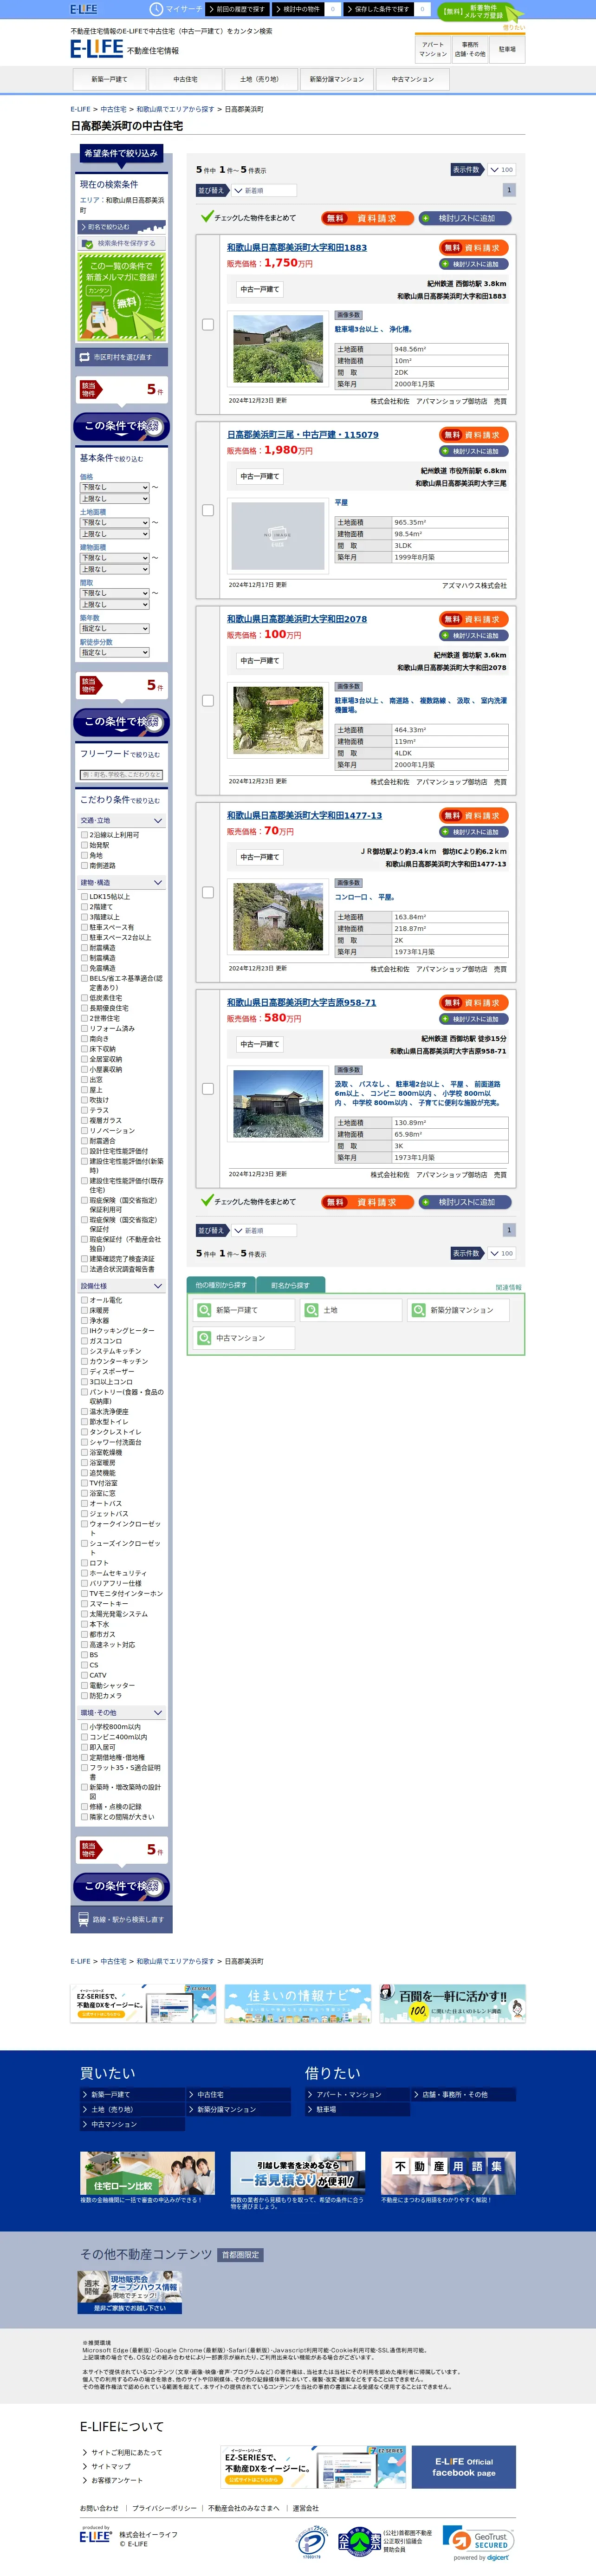
Task: Open マイサーチ clock icon in the top bar
Action: (155, 9)
